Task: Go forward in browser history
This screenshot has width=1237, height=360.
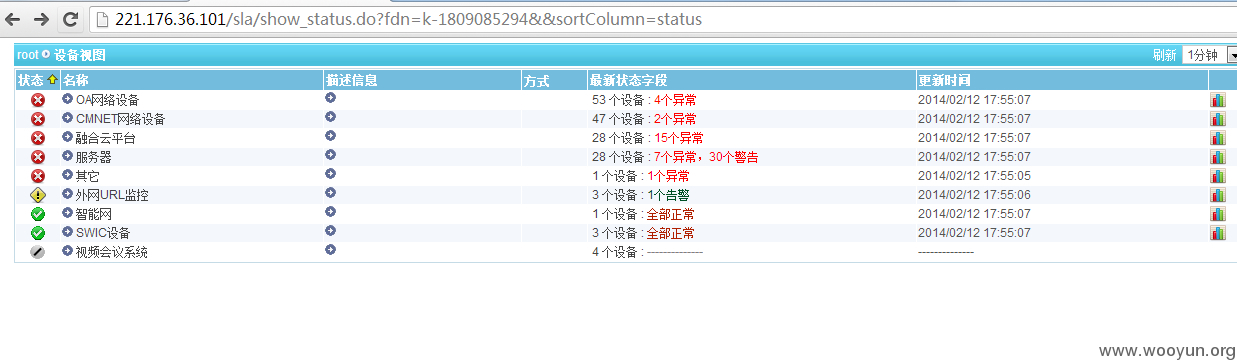Action: coord(42,19)
